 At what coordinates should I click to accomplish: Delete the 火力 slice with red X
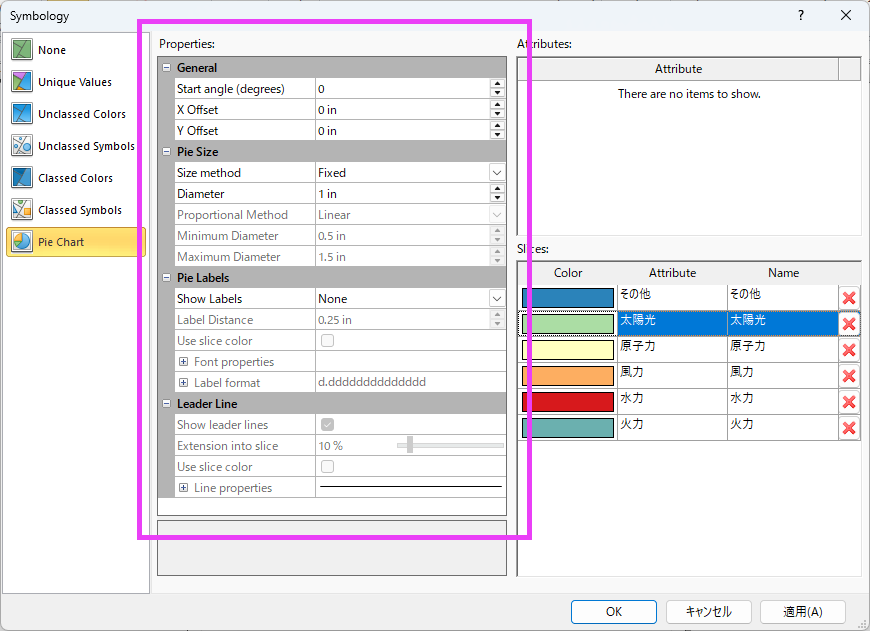pos(849,428)
